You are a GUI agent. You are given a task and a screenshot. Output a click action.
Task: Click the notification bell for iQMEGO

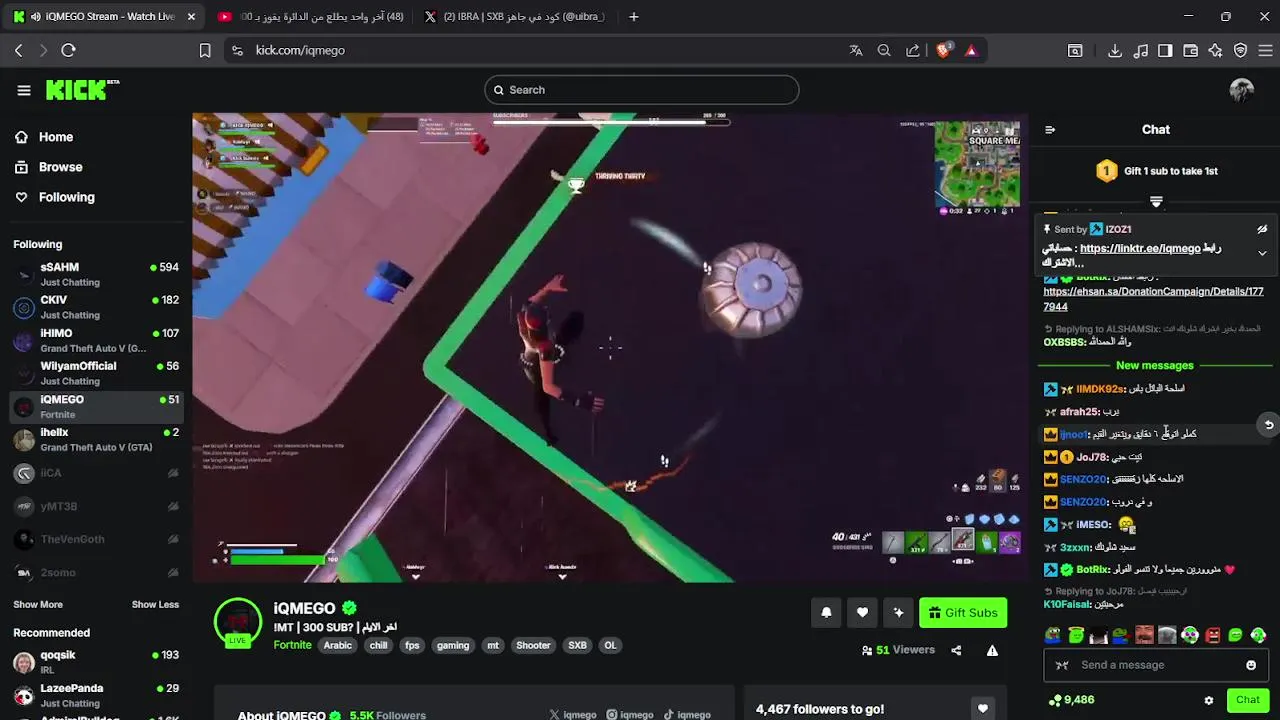(826, 613)
